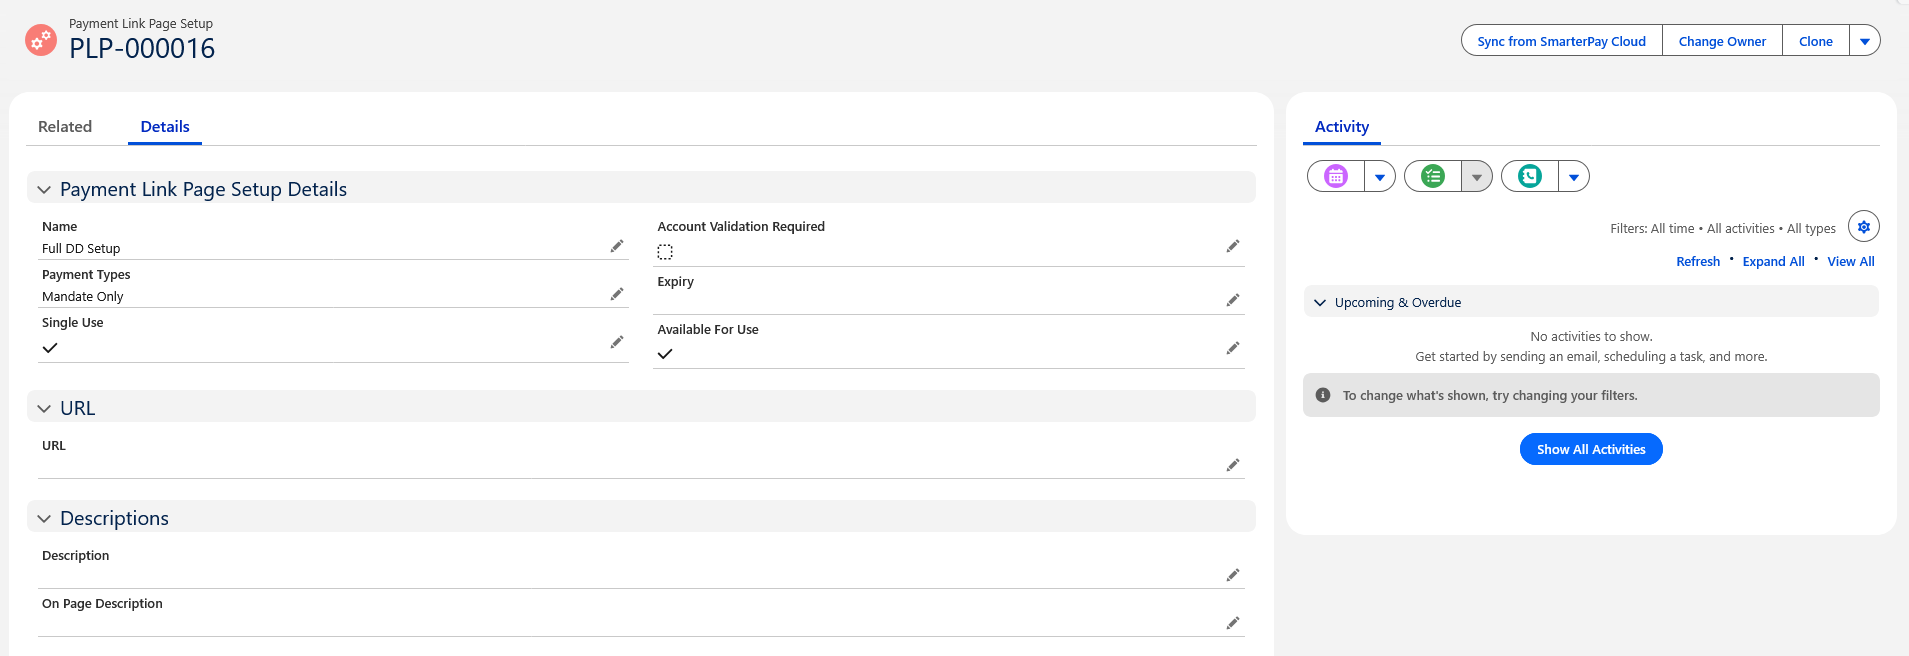Click Sync from SmarterPay Cloud button
This screenshot has width=1909, height=656.
point(1561,41)
